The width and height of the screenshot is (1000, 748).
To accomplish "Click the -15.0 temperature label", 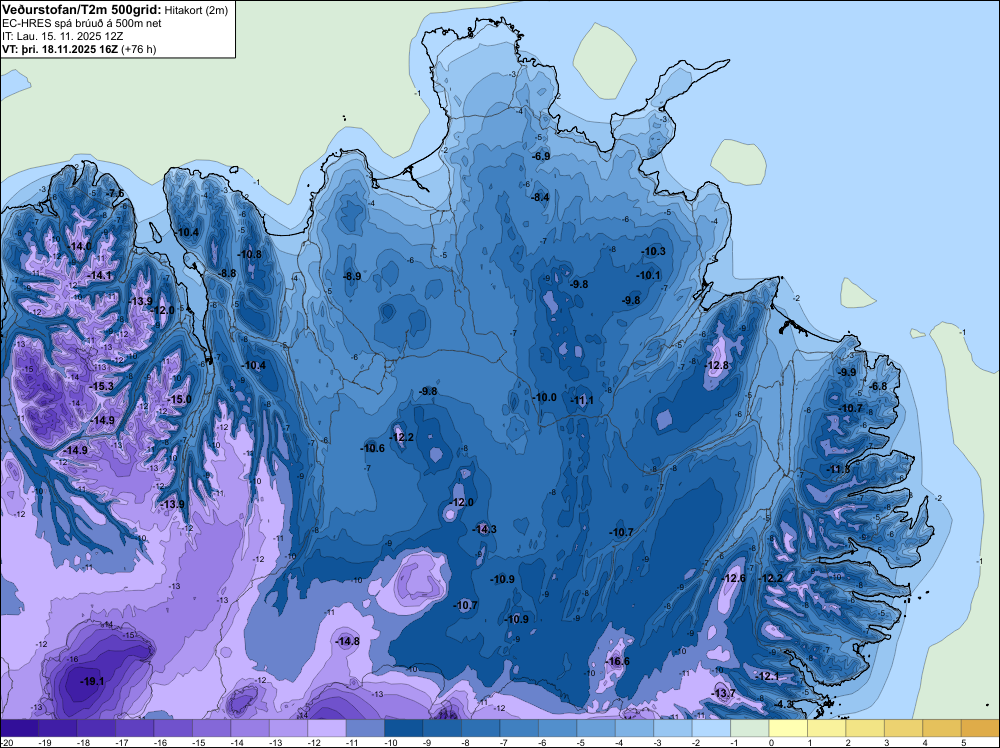I will 179,399.
